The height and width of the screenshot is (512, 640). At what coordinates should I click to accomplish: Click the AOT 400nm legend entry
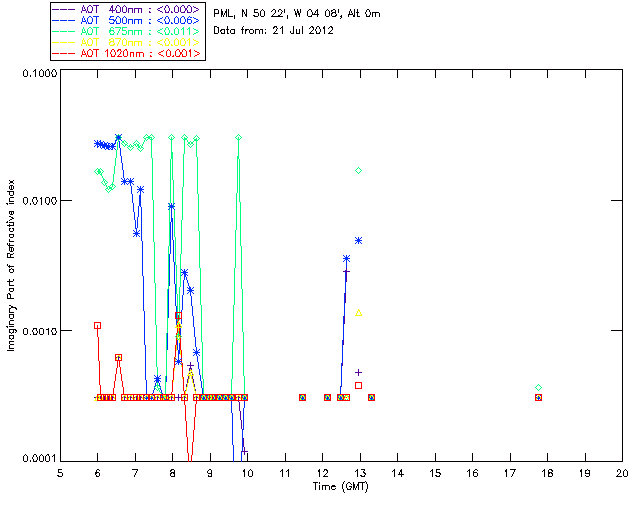(x=127, y=9)
